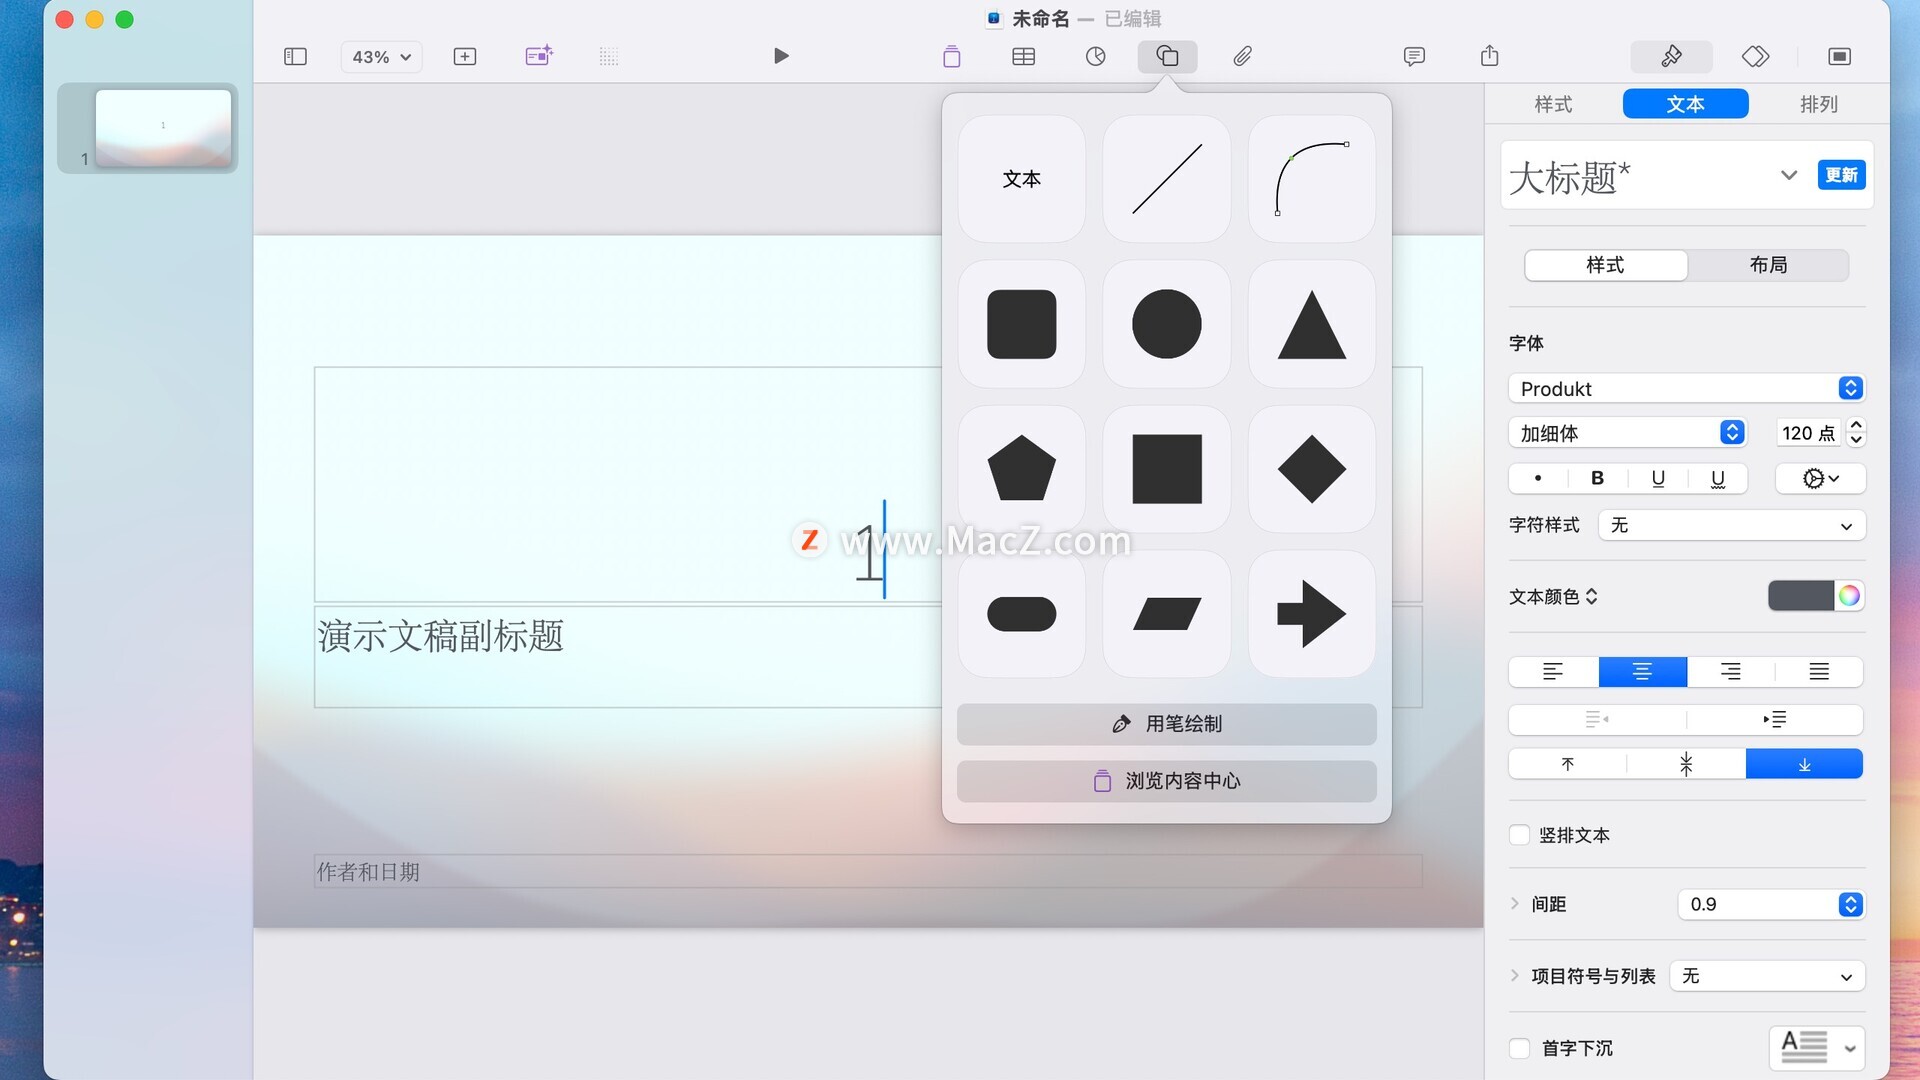Expand the 间距 section
This screenshot has height=1080, width=1920.
click(1515, 904)
